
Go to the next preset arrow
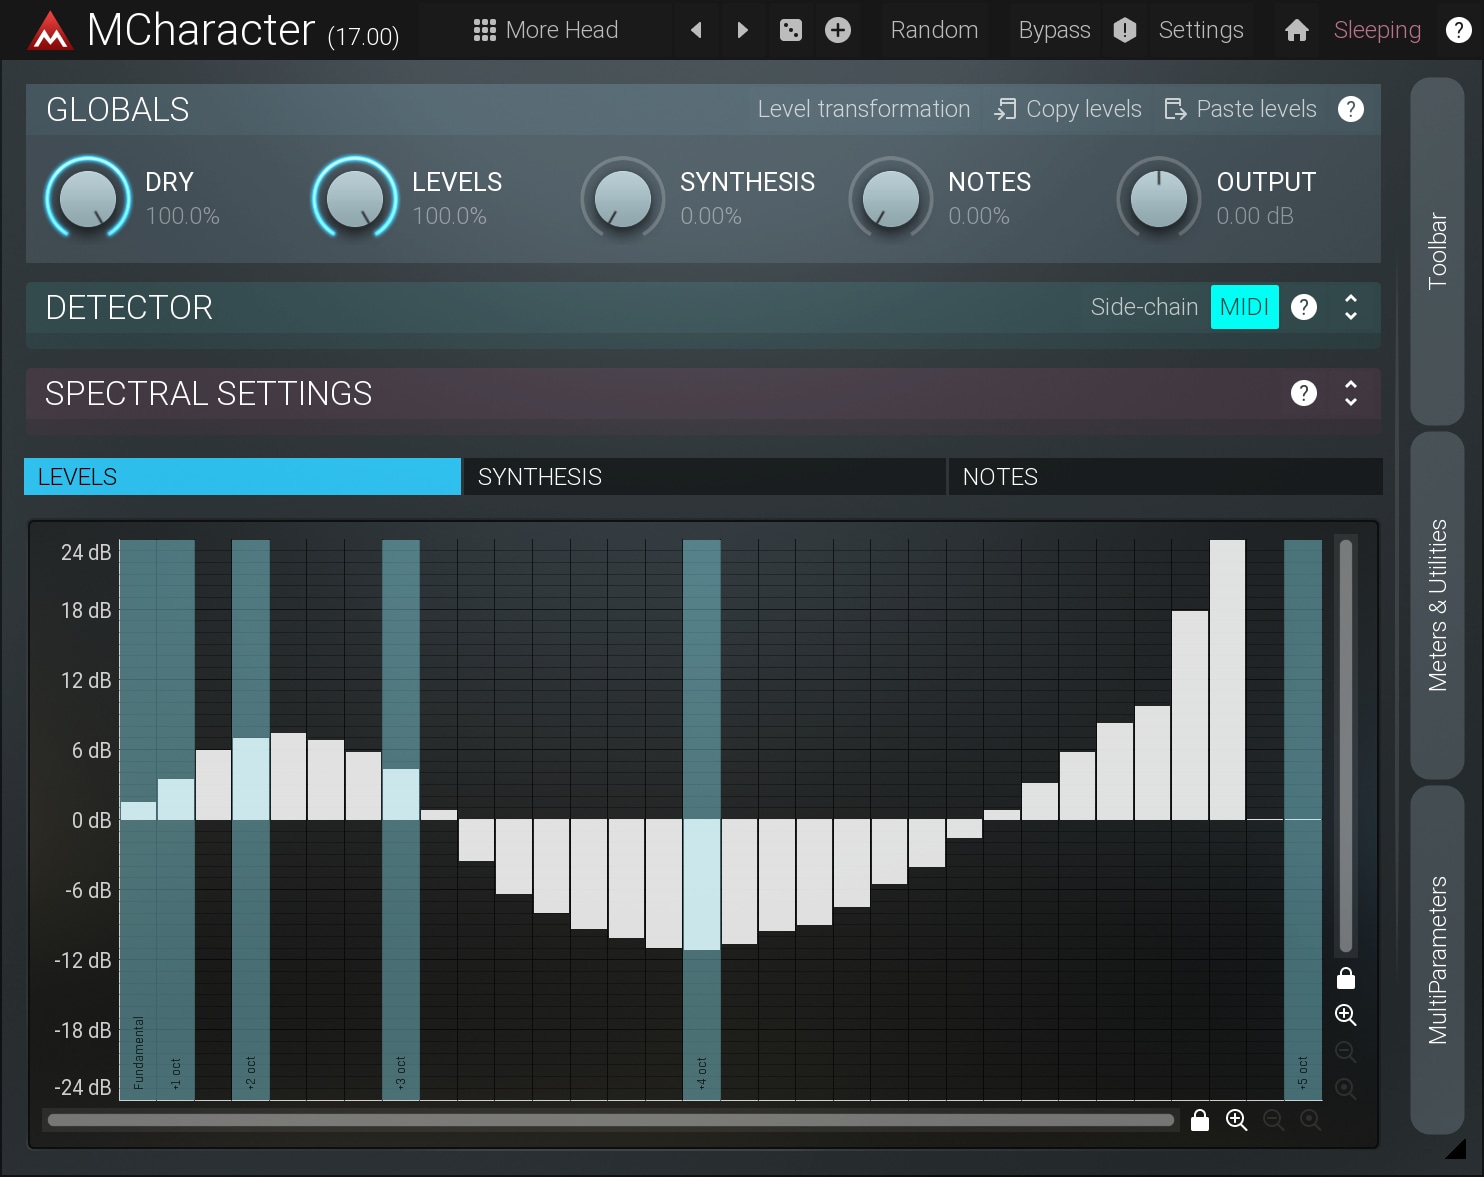pos(742,30)
